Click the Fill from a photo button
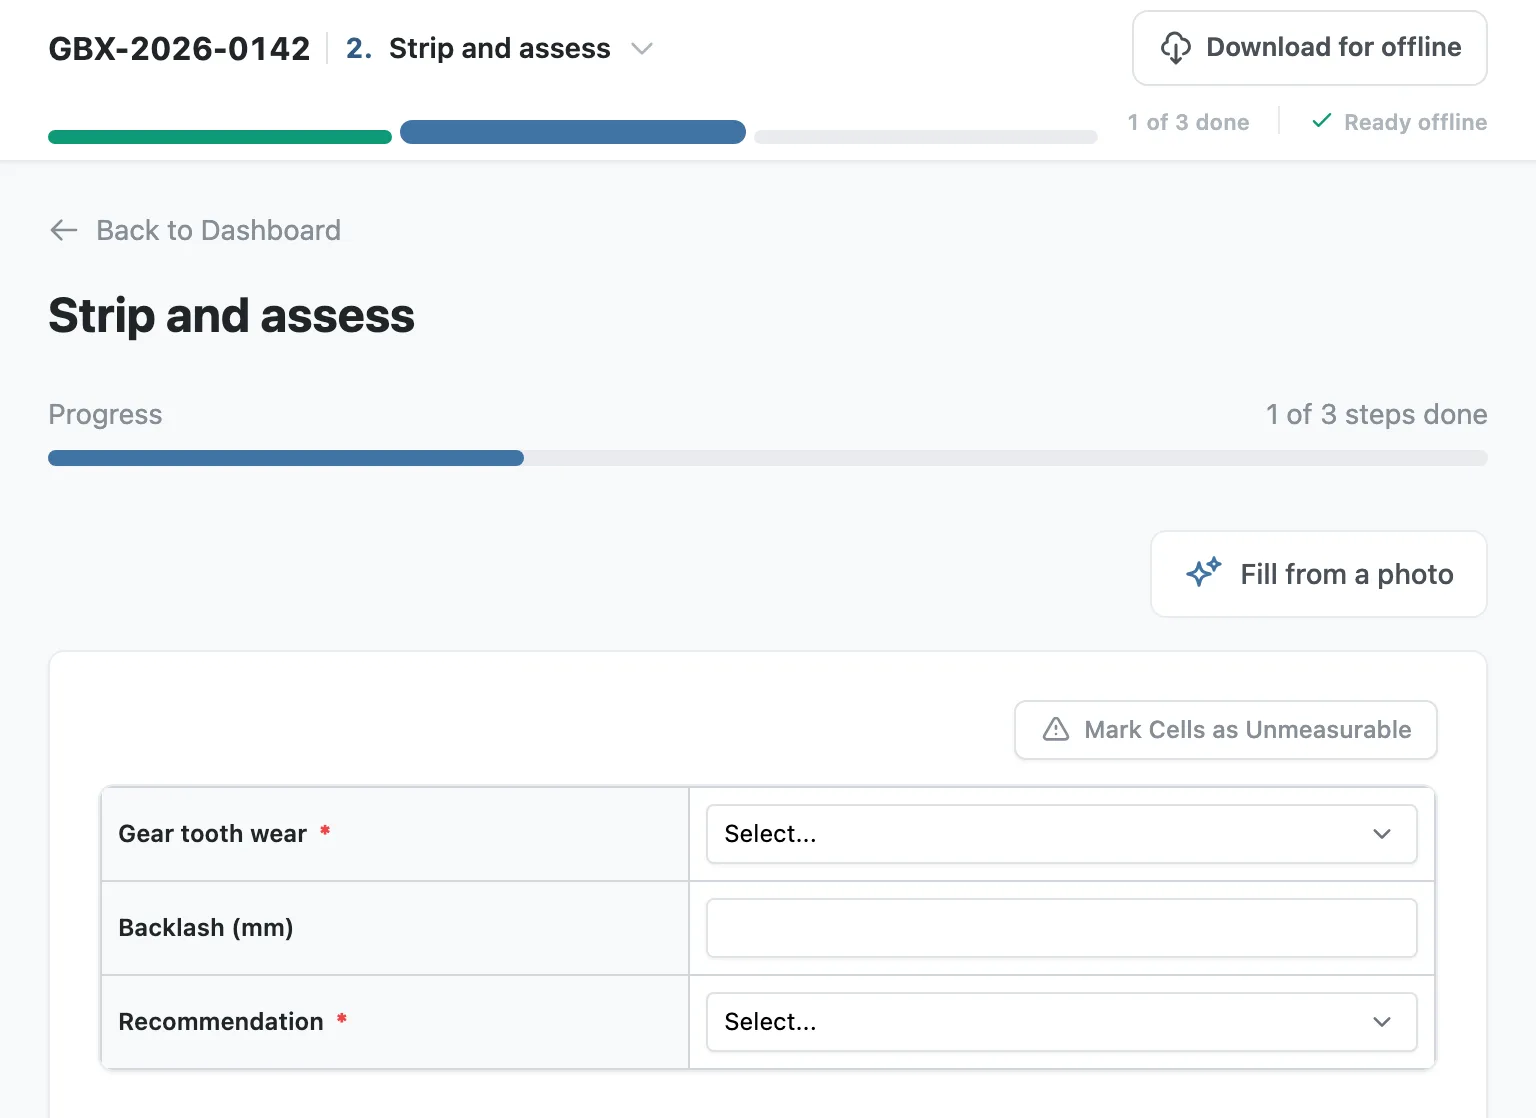 (1319, 574)
